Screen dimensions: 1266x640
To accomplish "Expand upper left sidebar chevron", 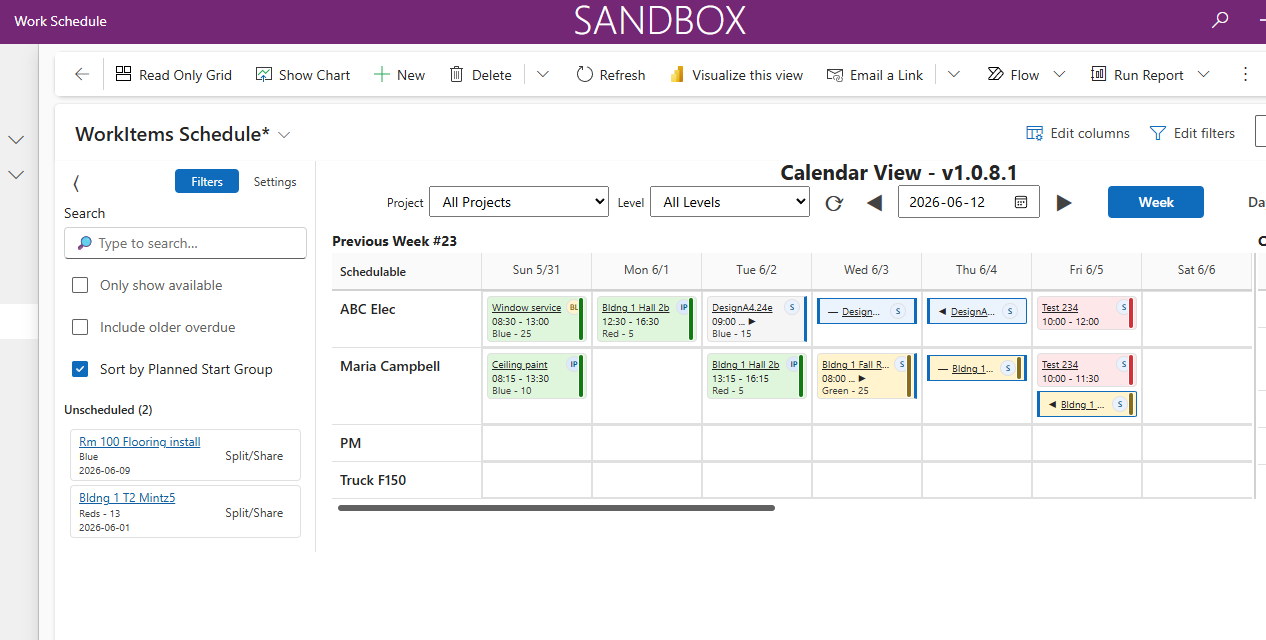I will (16, 140).
